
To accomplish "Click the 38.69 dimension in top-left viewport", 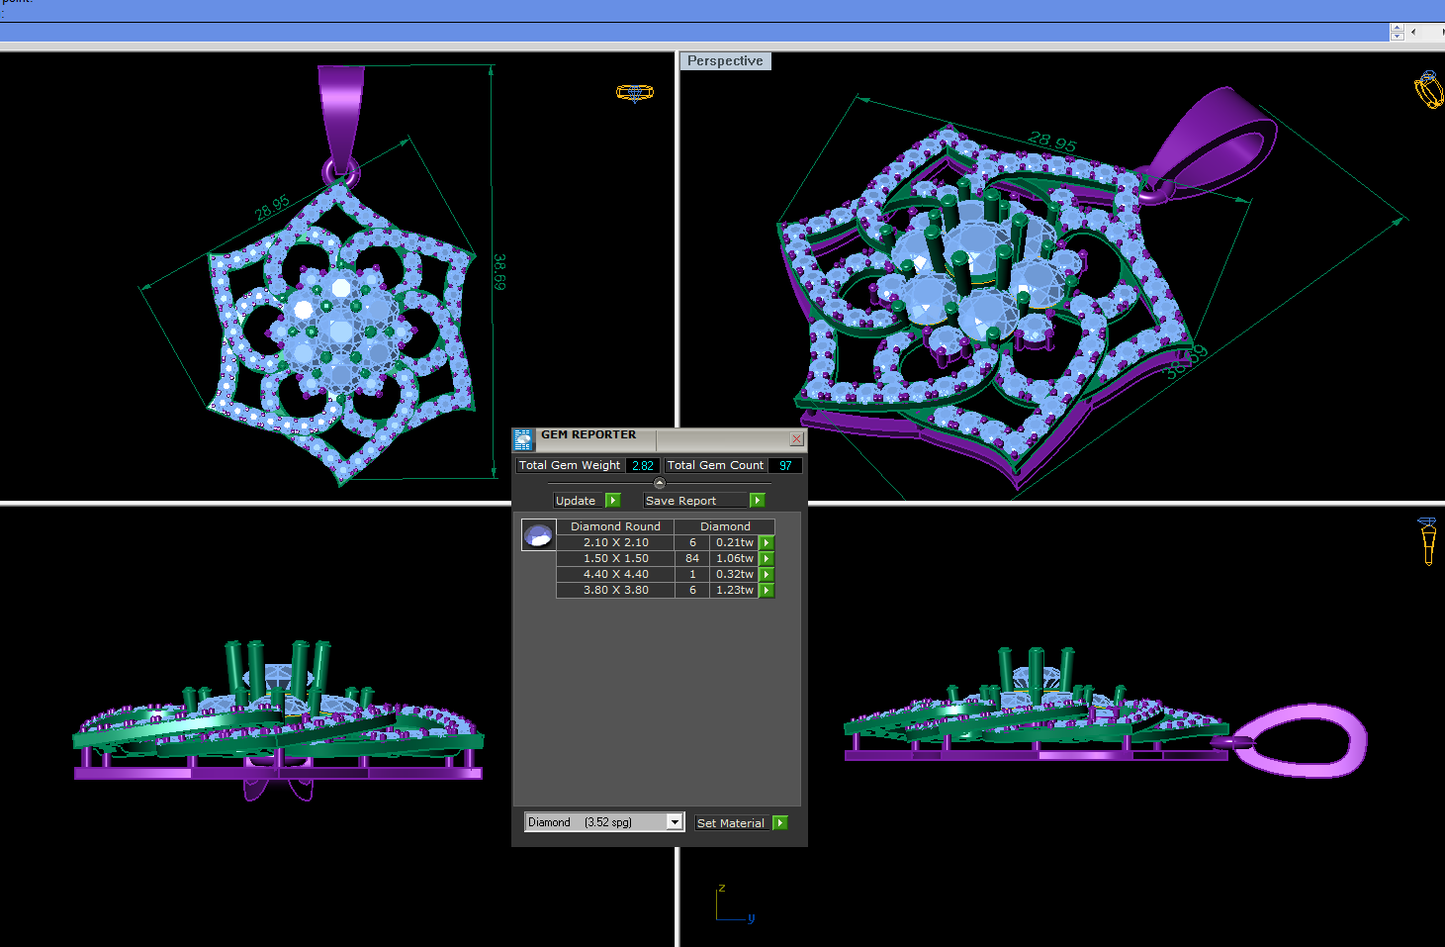I will click(500, 272).
